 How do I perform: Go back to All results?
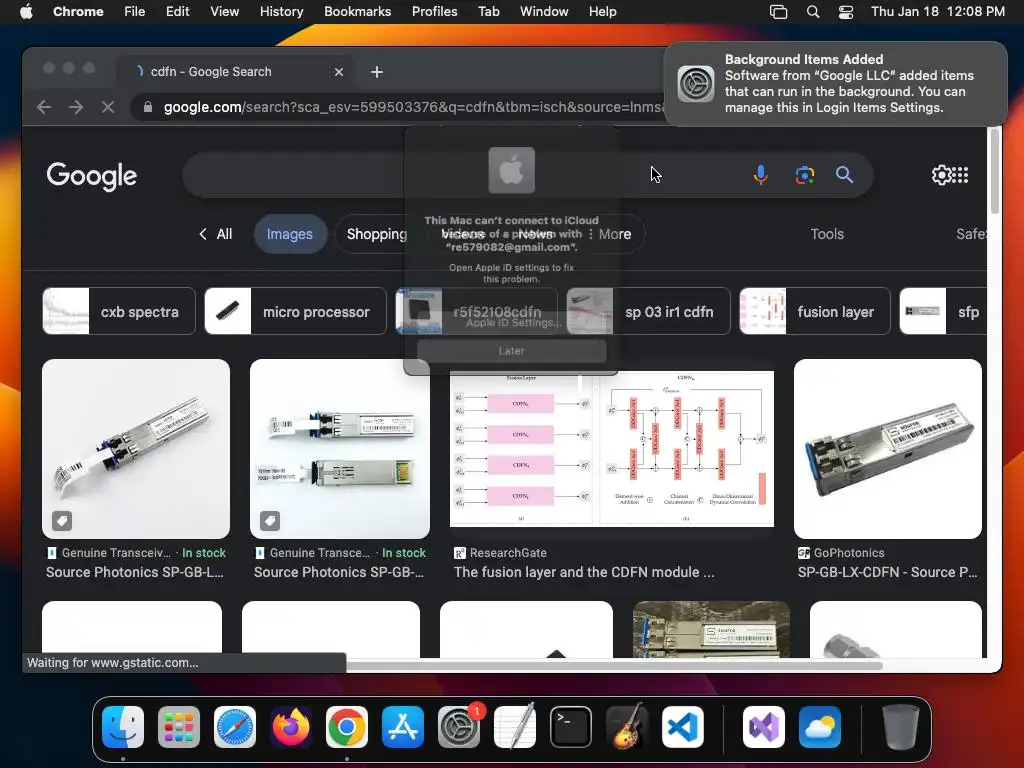click(x=216, y=234)
